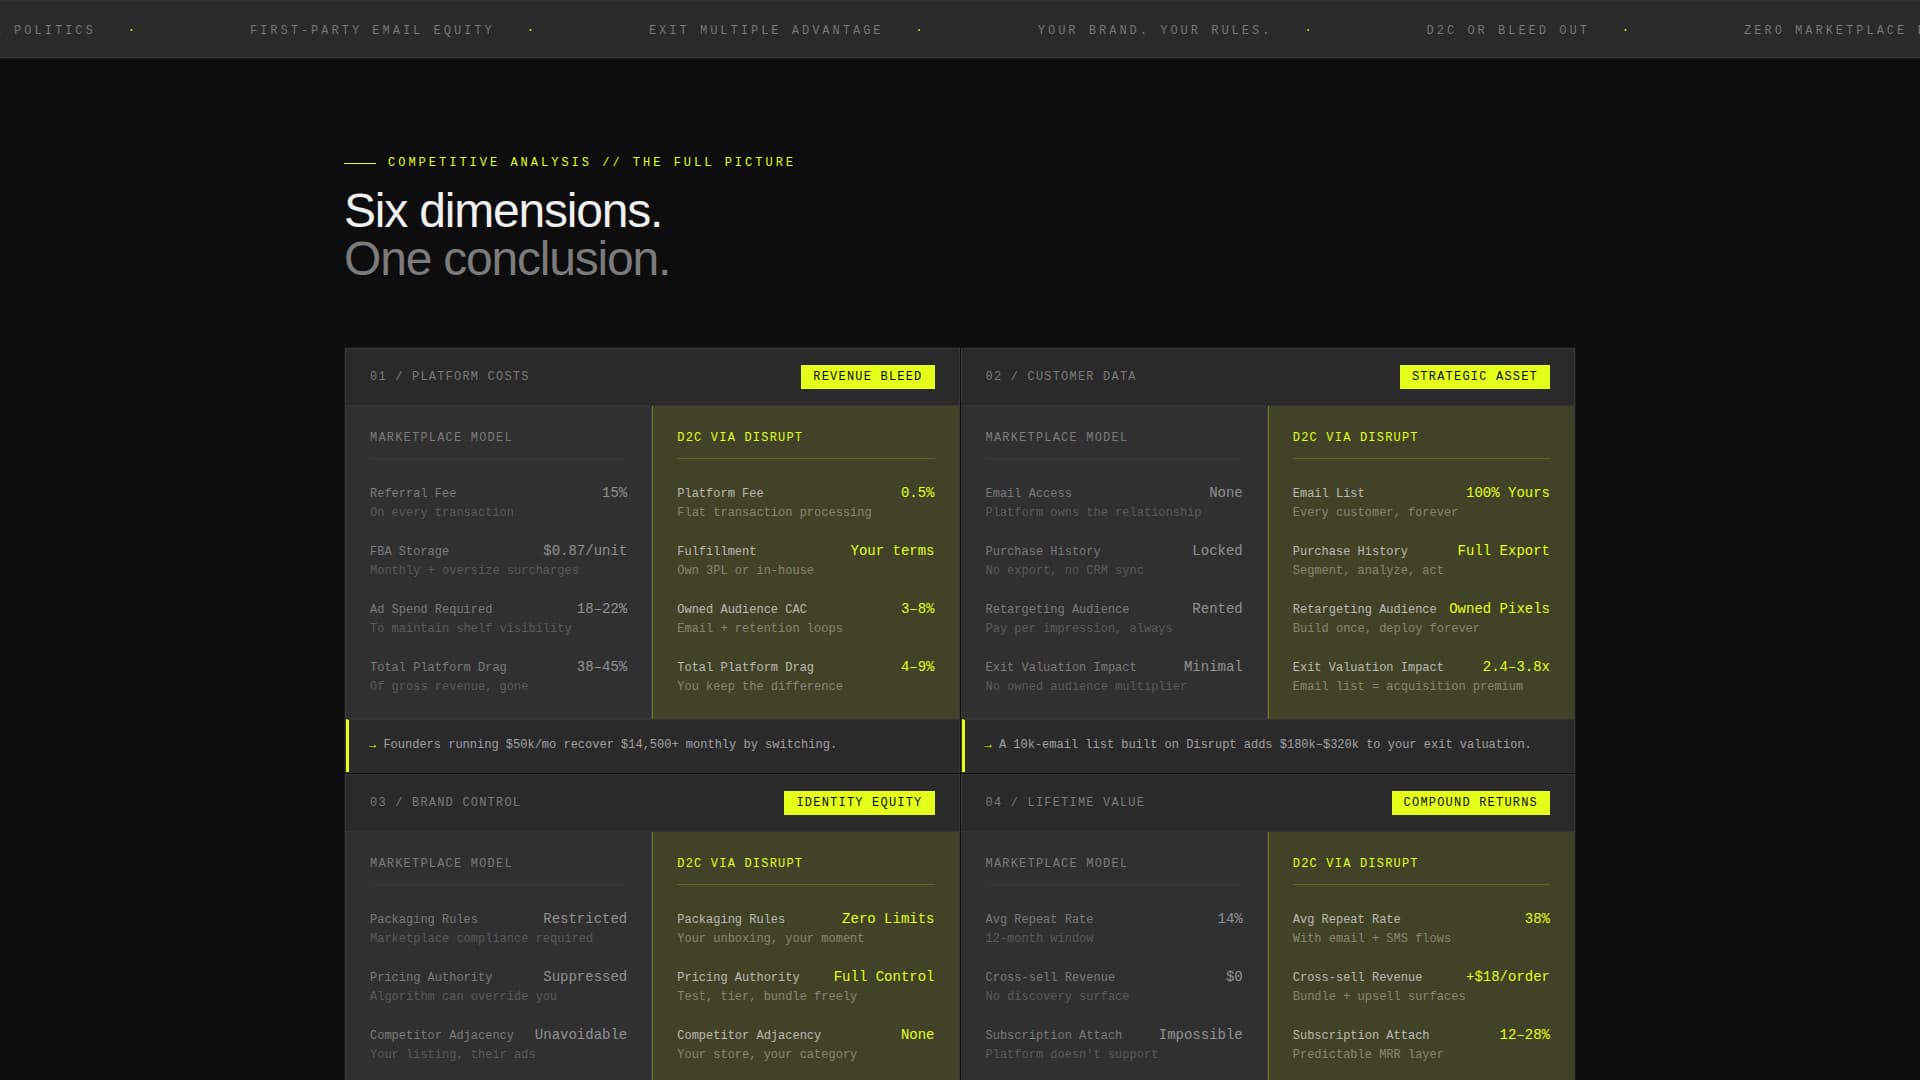Click Pricing Authority Suppressed value
Image resolution: width=1920 pixels, height=1080 pixels.
[585, 977]
